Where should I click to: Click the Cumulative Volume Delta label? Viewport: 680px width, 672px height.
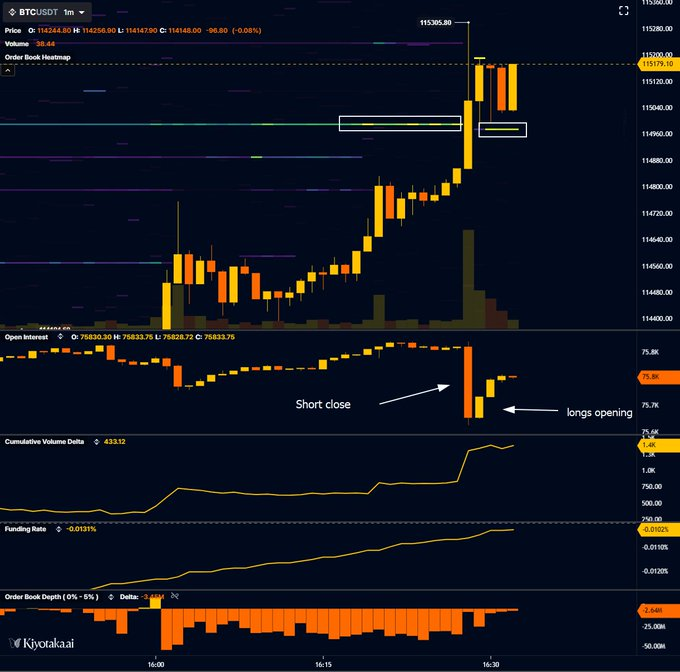(47, 442)
